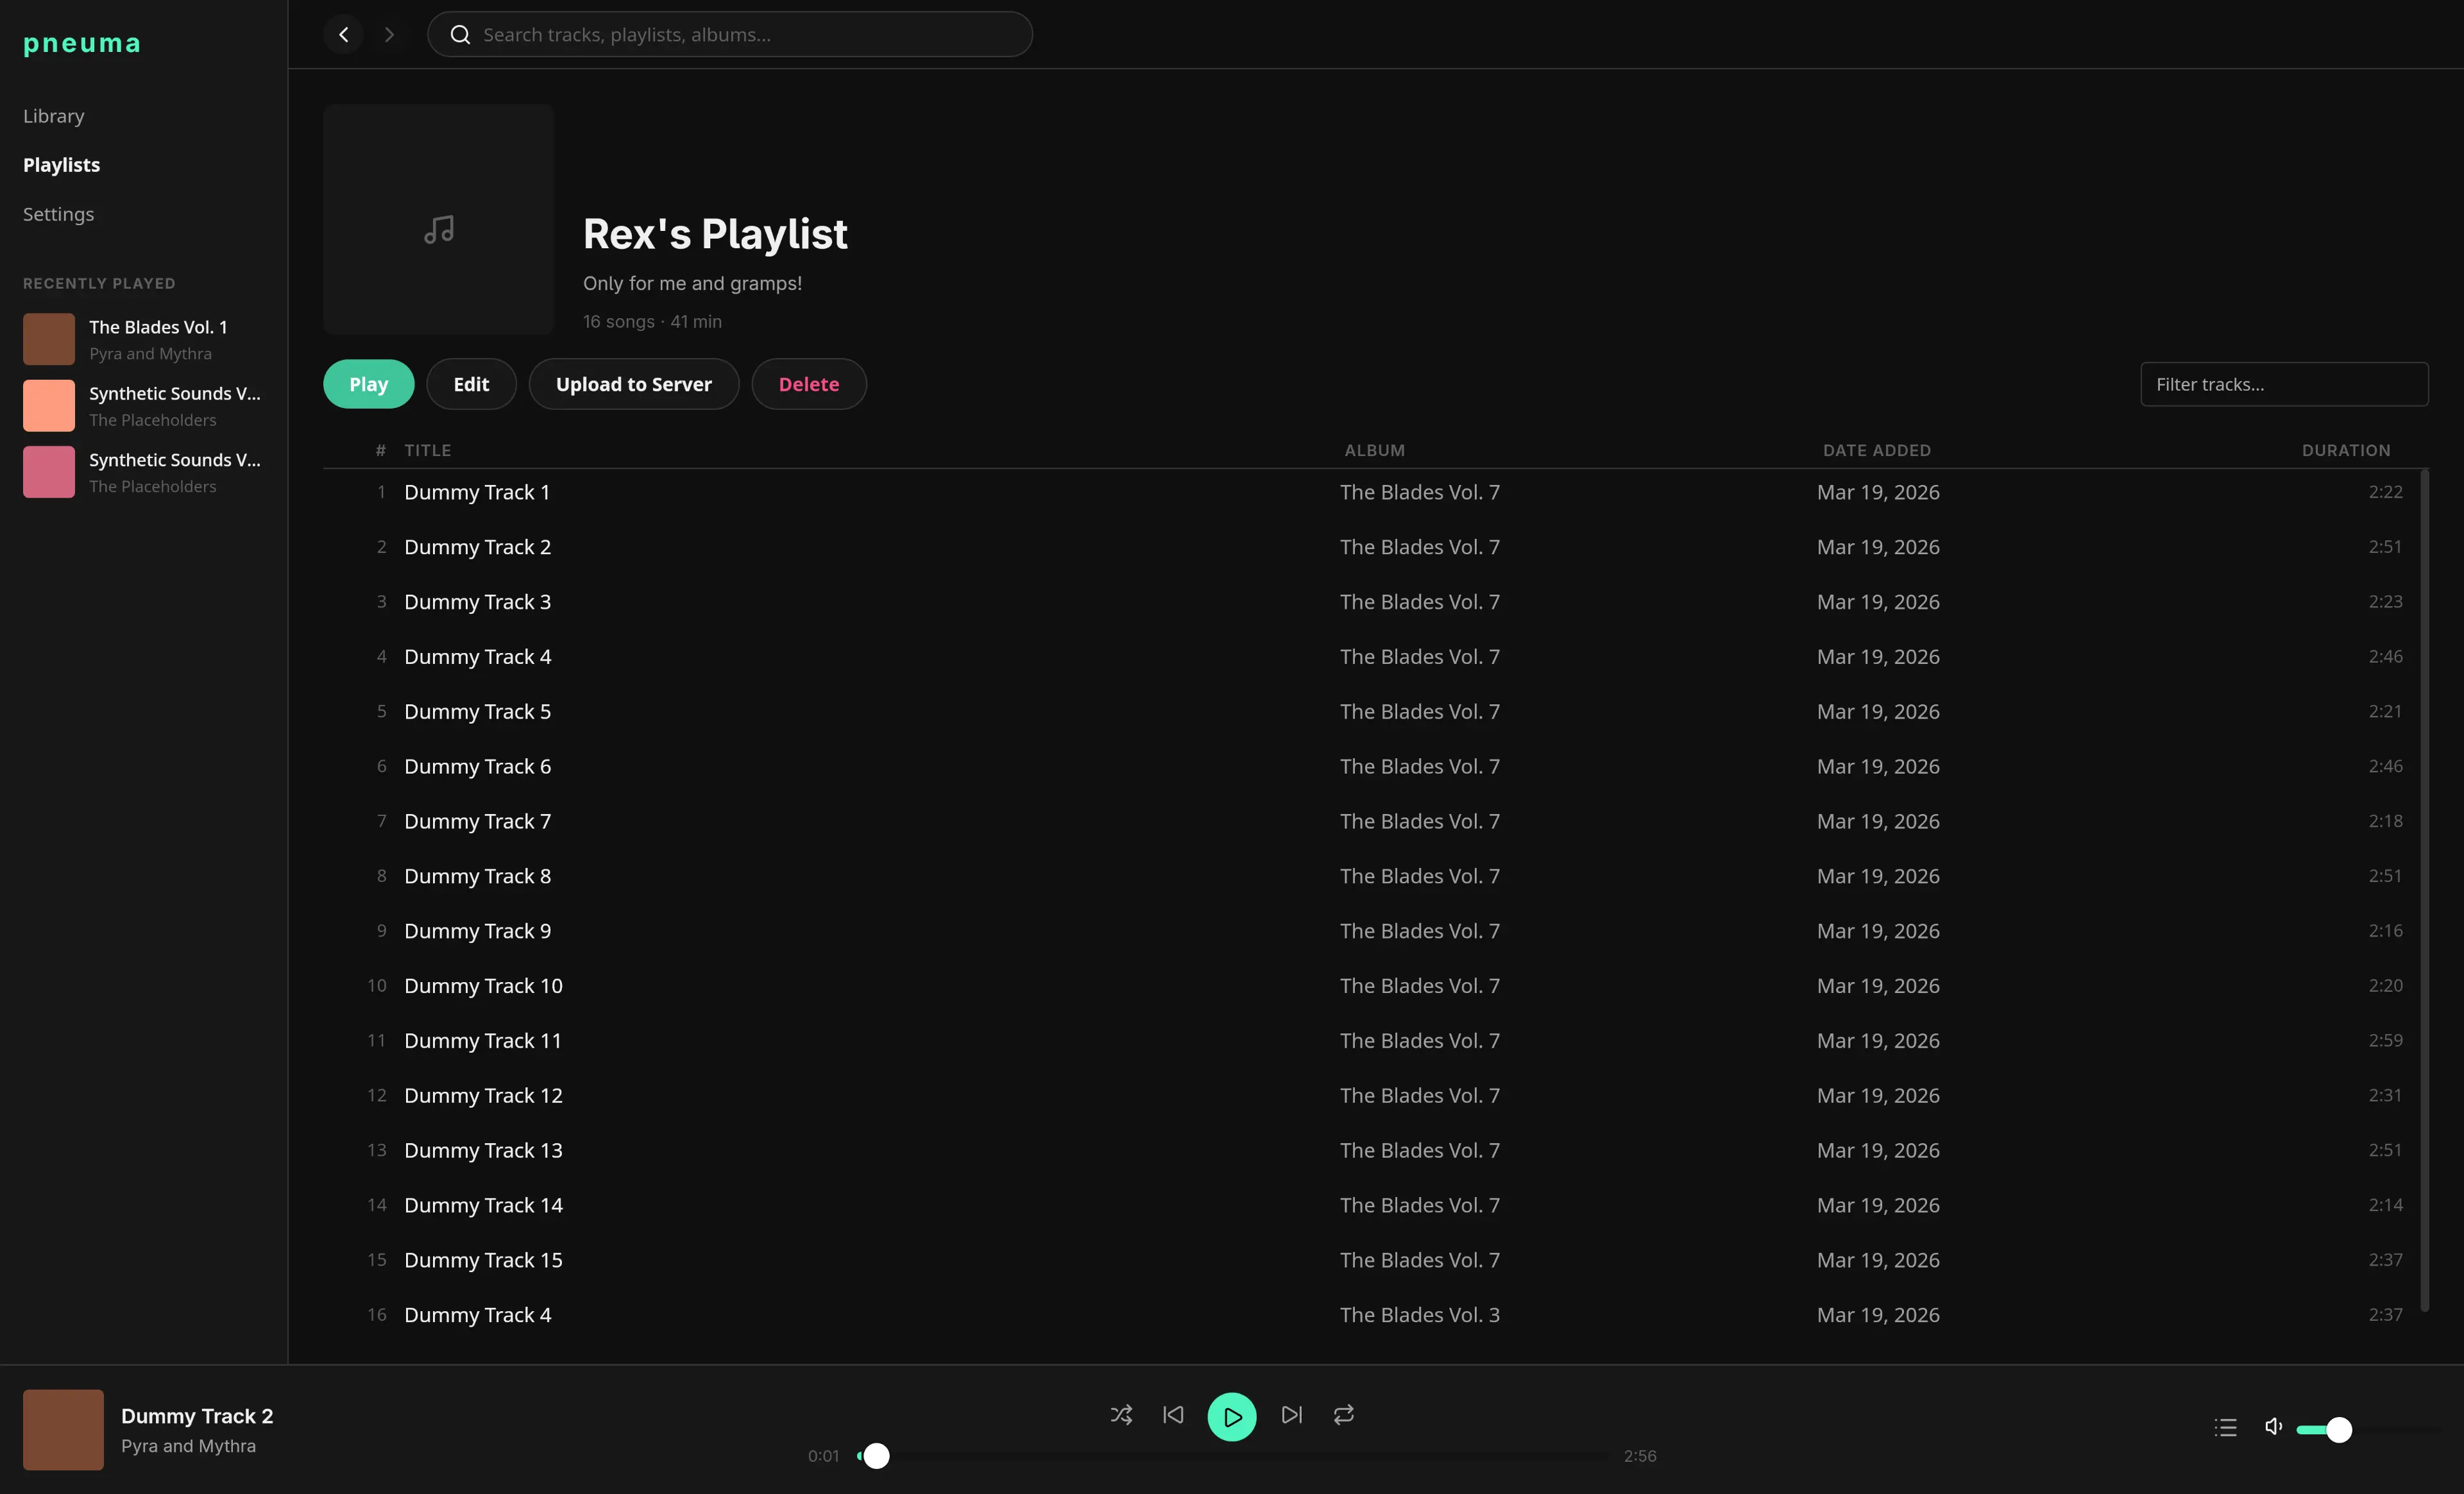Open Settings in sidebar
Viewport: 2464px width, 1494px height.
pos(59,214)
